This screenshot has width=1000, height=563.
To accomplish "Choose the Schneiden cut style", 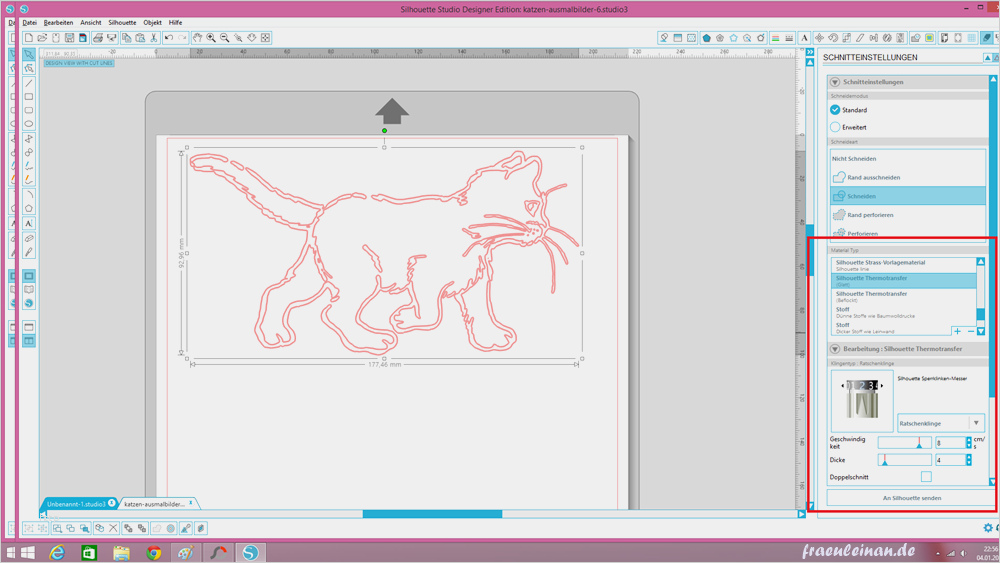I will point(908,196).
